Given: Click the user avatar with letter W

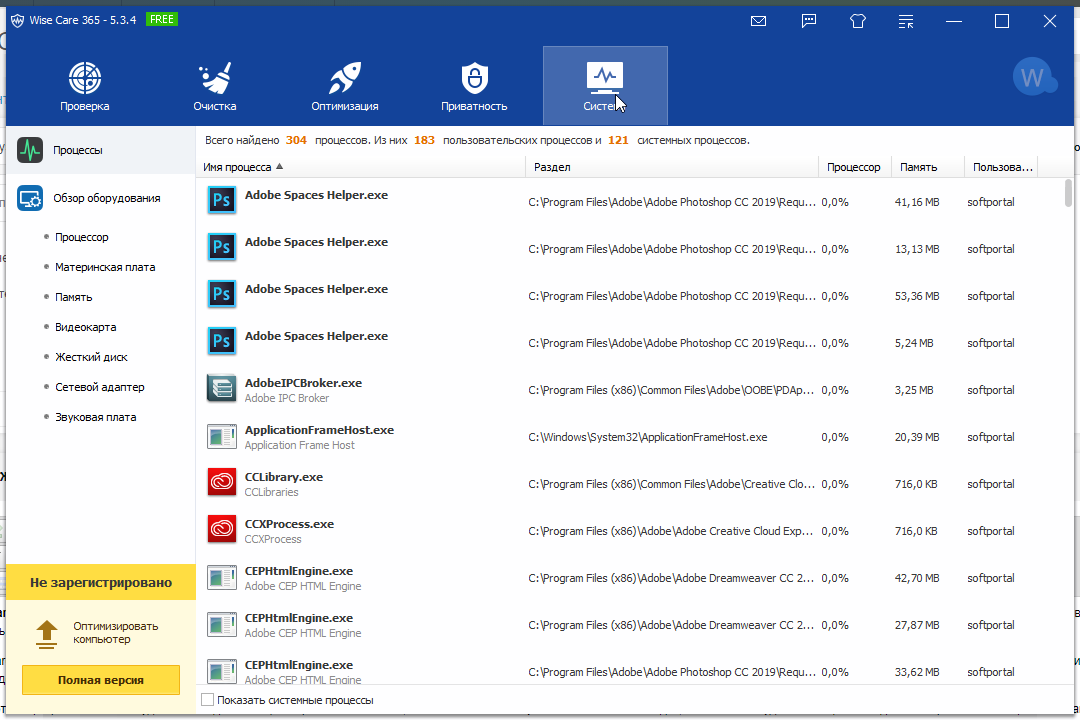Looking at the screenshot, I should (x=1032, y=78).
